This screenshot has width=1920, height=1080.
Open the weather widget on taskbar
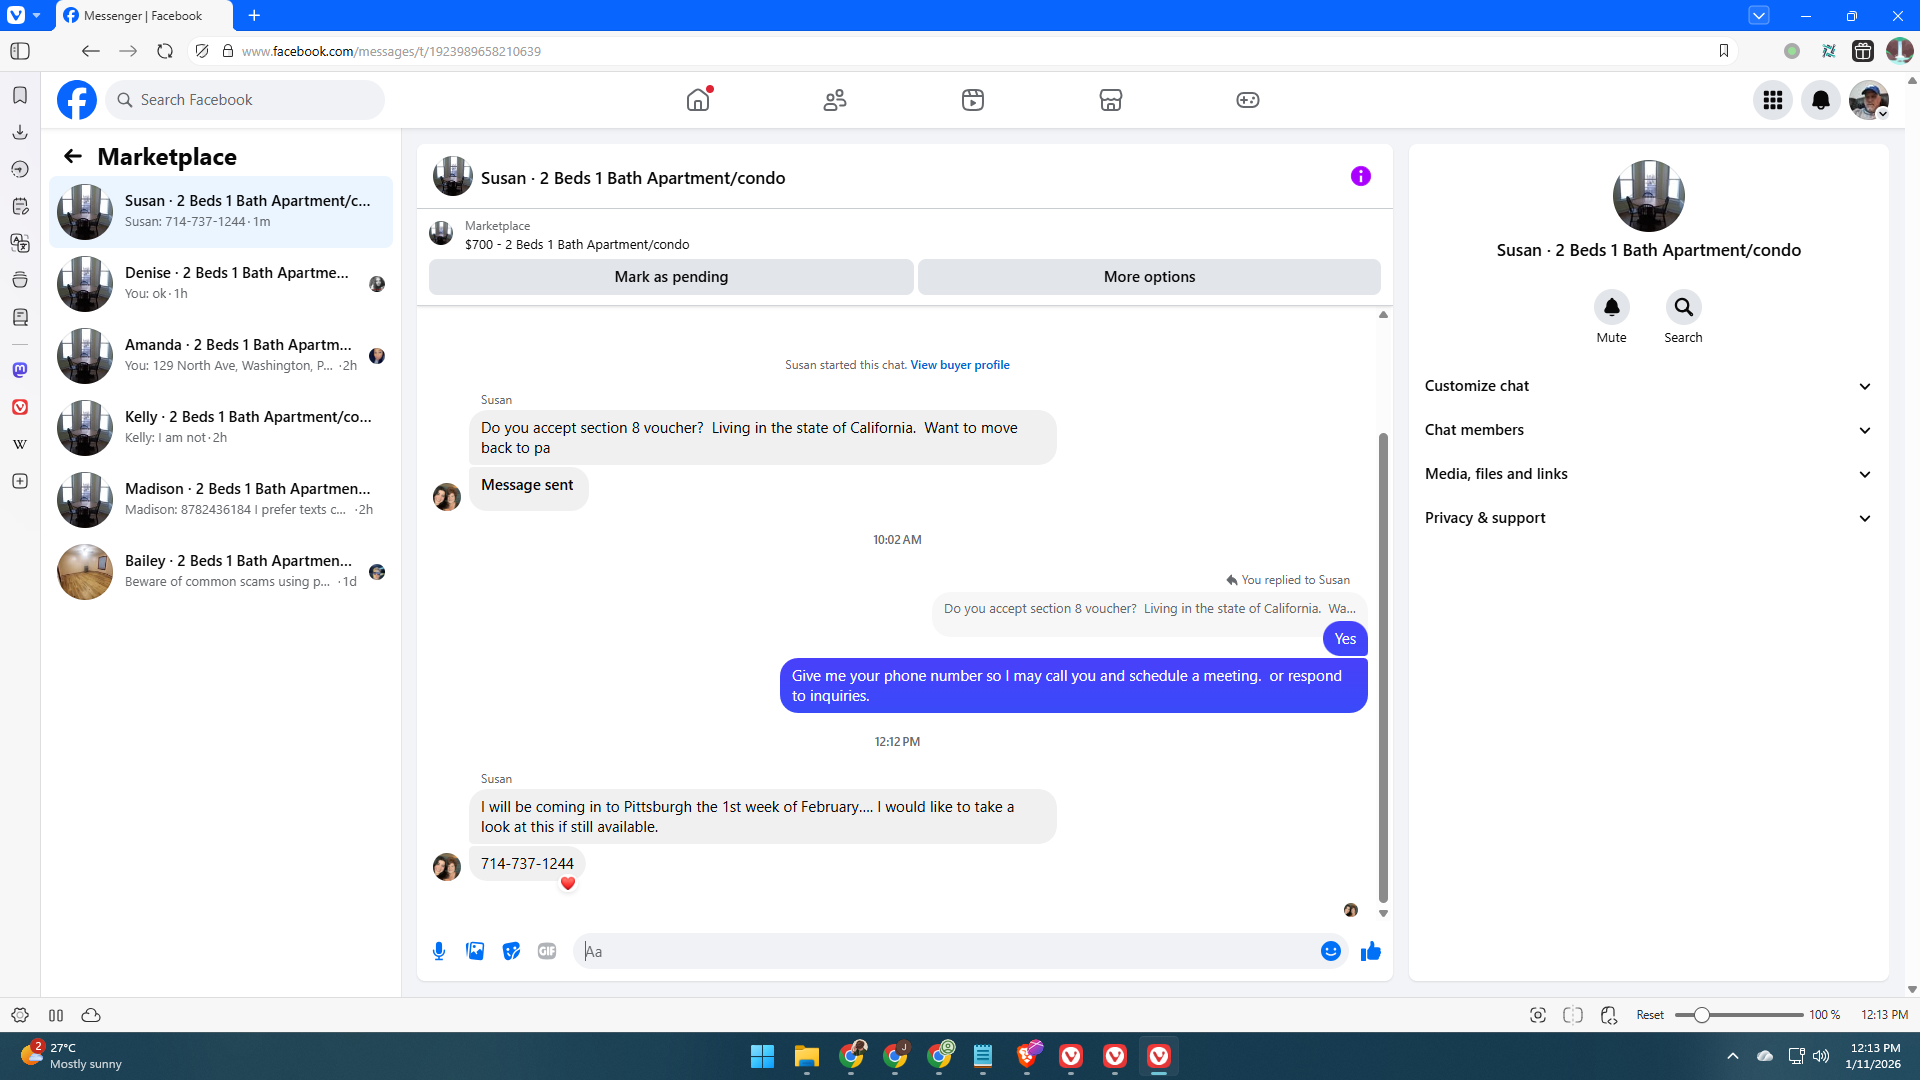[72, 1056]
